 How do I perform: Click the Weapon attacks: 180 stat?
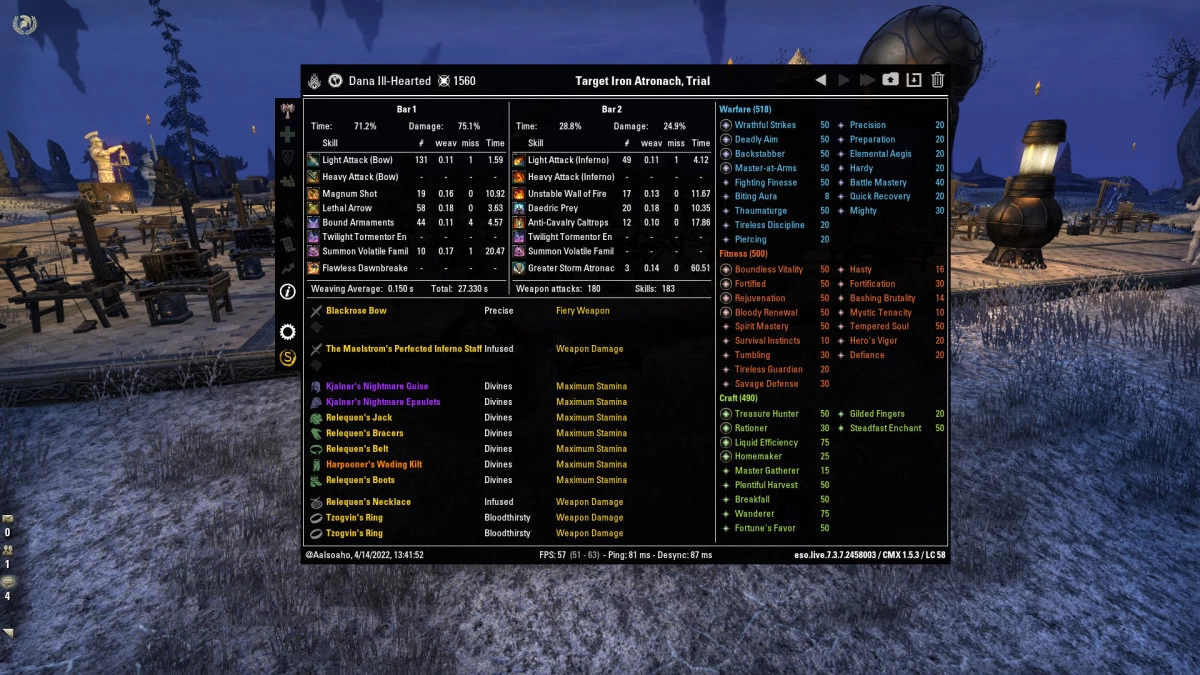point(558,288)
